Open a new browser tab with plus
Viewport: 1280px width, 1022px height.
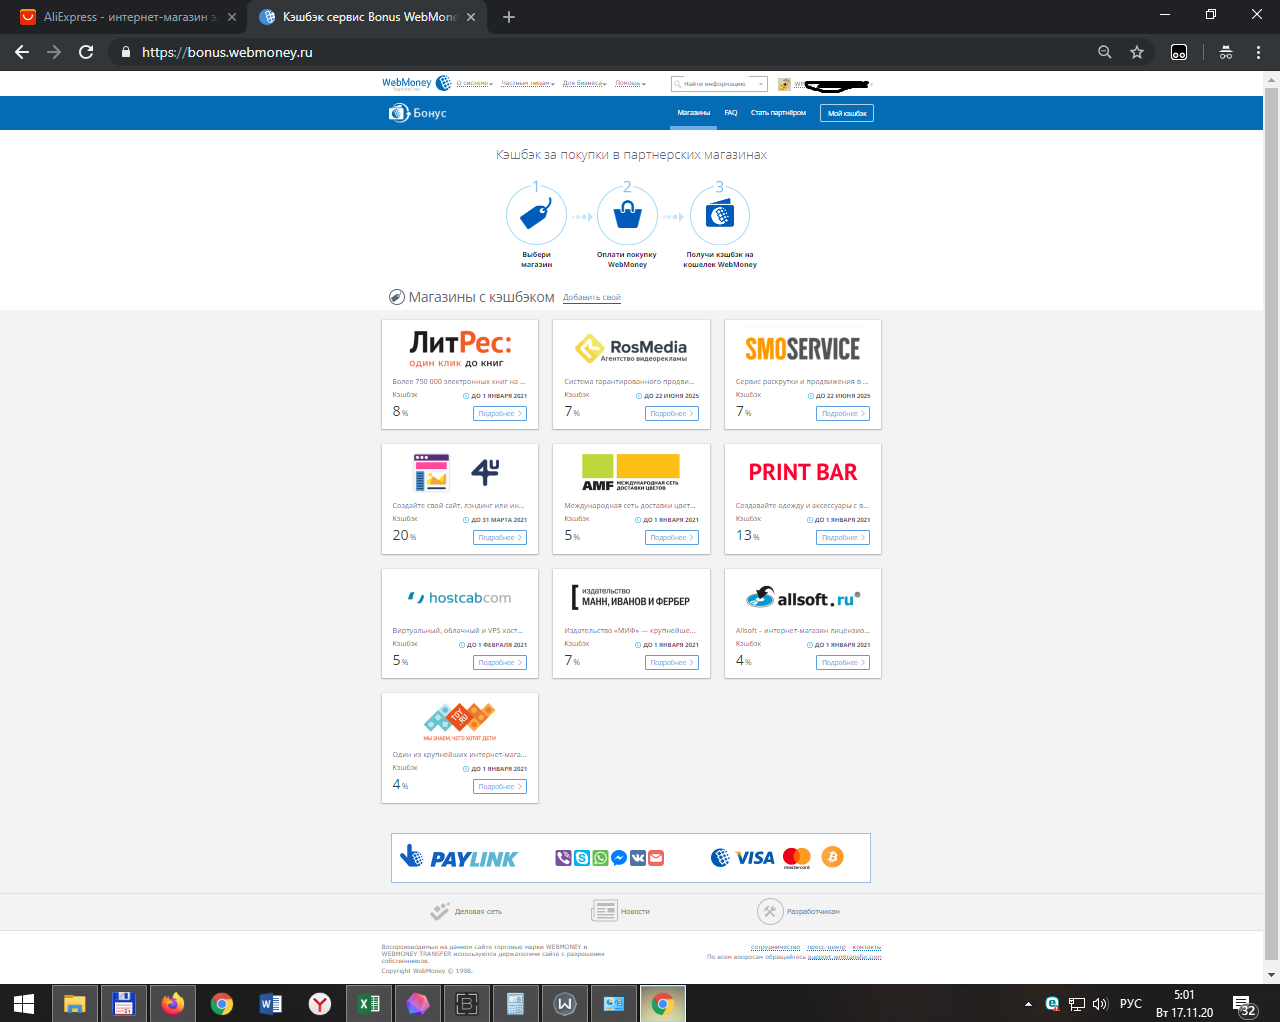[x=509, y=17]
